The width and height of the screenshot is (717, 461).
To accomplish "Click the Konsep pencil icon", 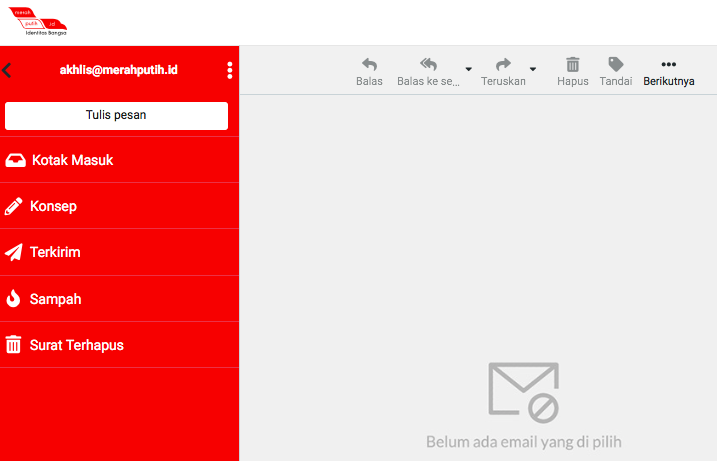I will coord(14,206).
